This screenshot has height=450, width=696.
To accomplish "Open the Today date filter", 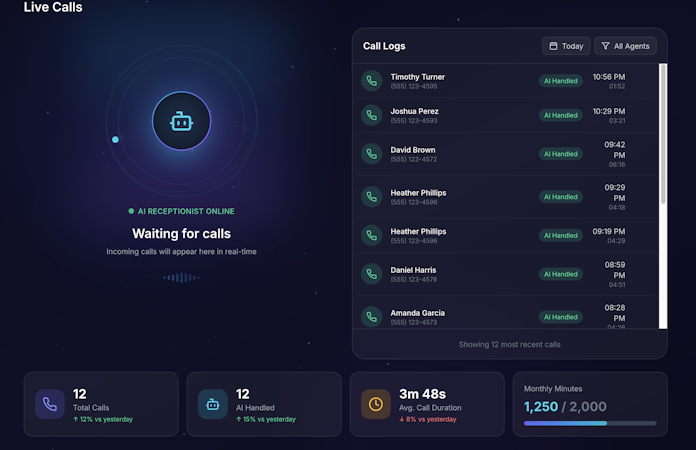I will click(x=566, y=46).
